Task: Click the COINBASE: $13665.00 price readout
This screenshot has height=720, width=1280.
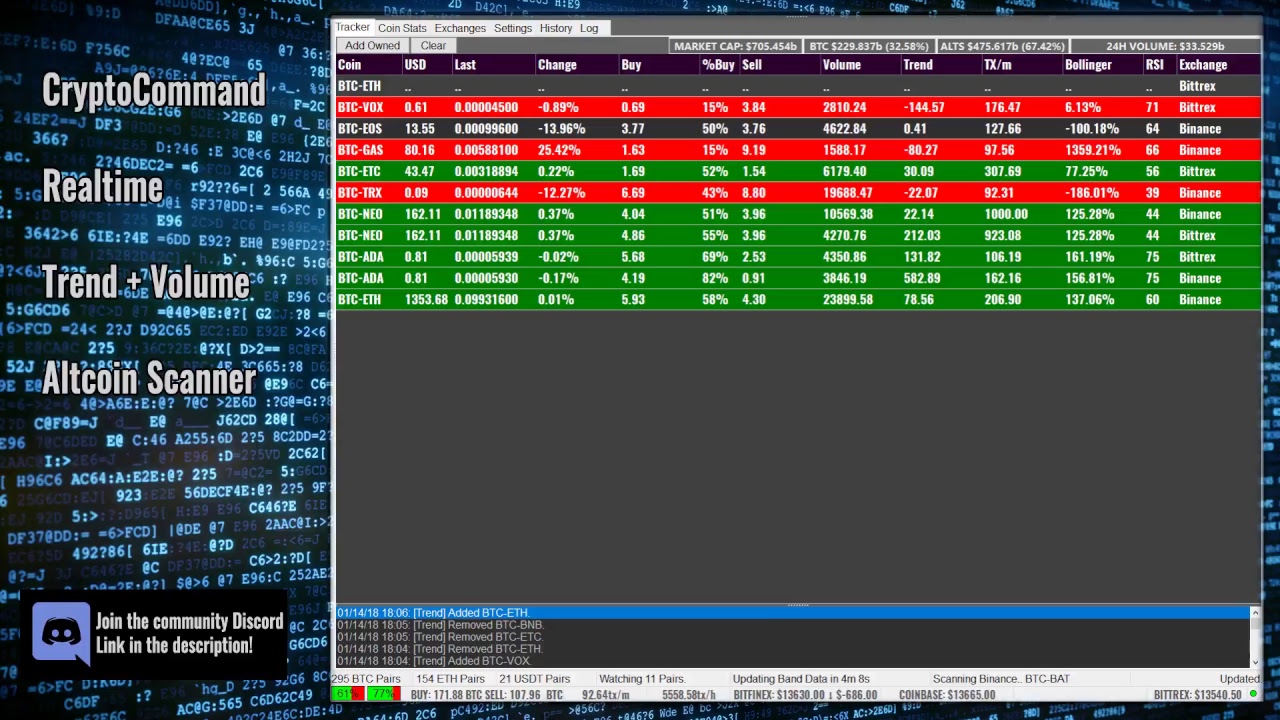Action: (947, 695)
